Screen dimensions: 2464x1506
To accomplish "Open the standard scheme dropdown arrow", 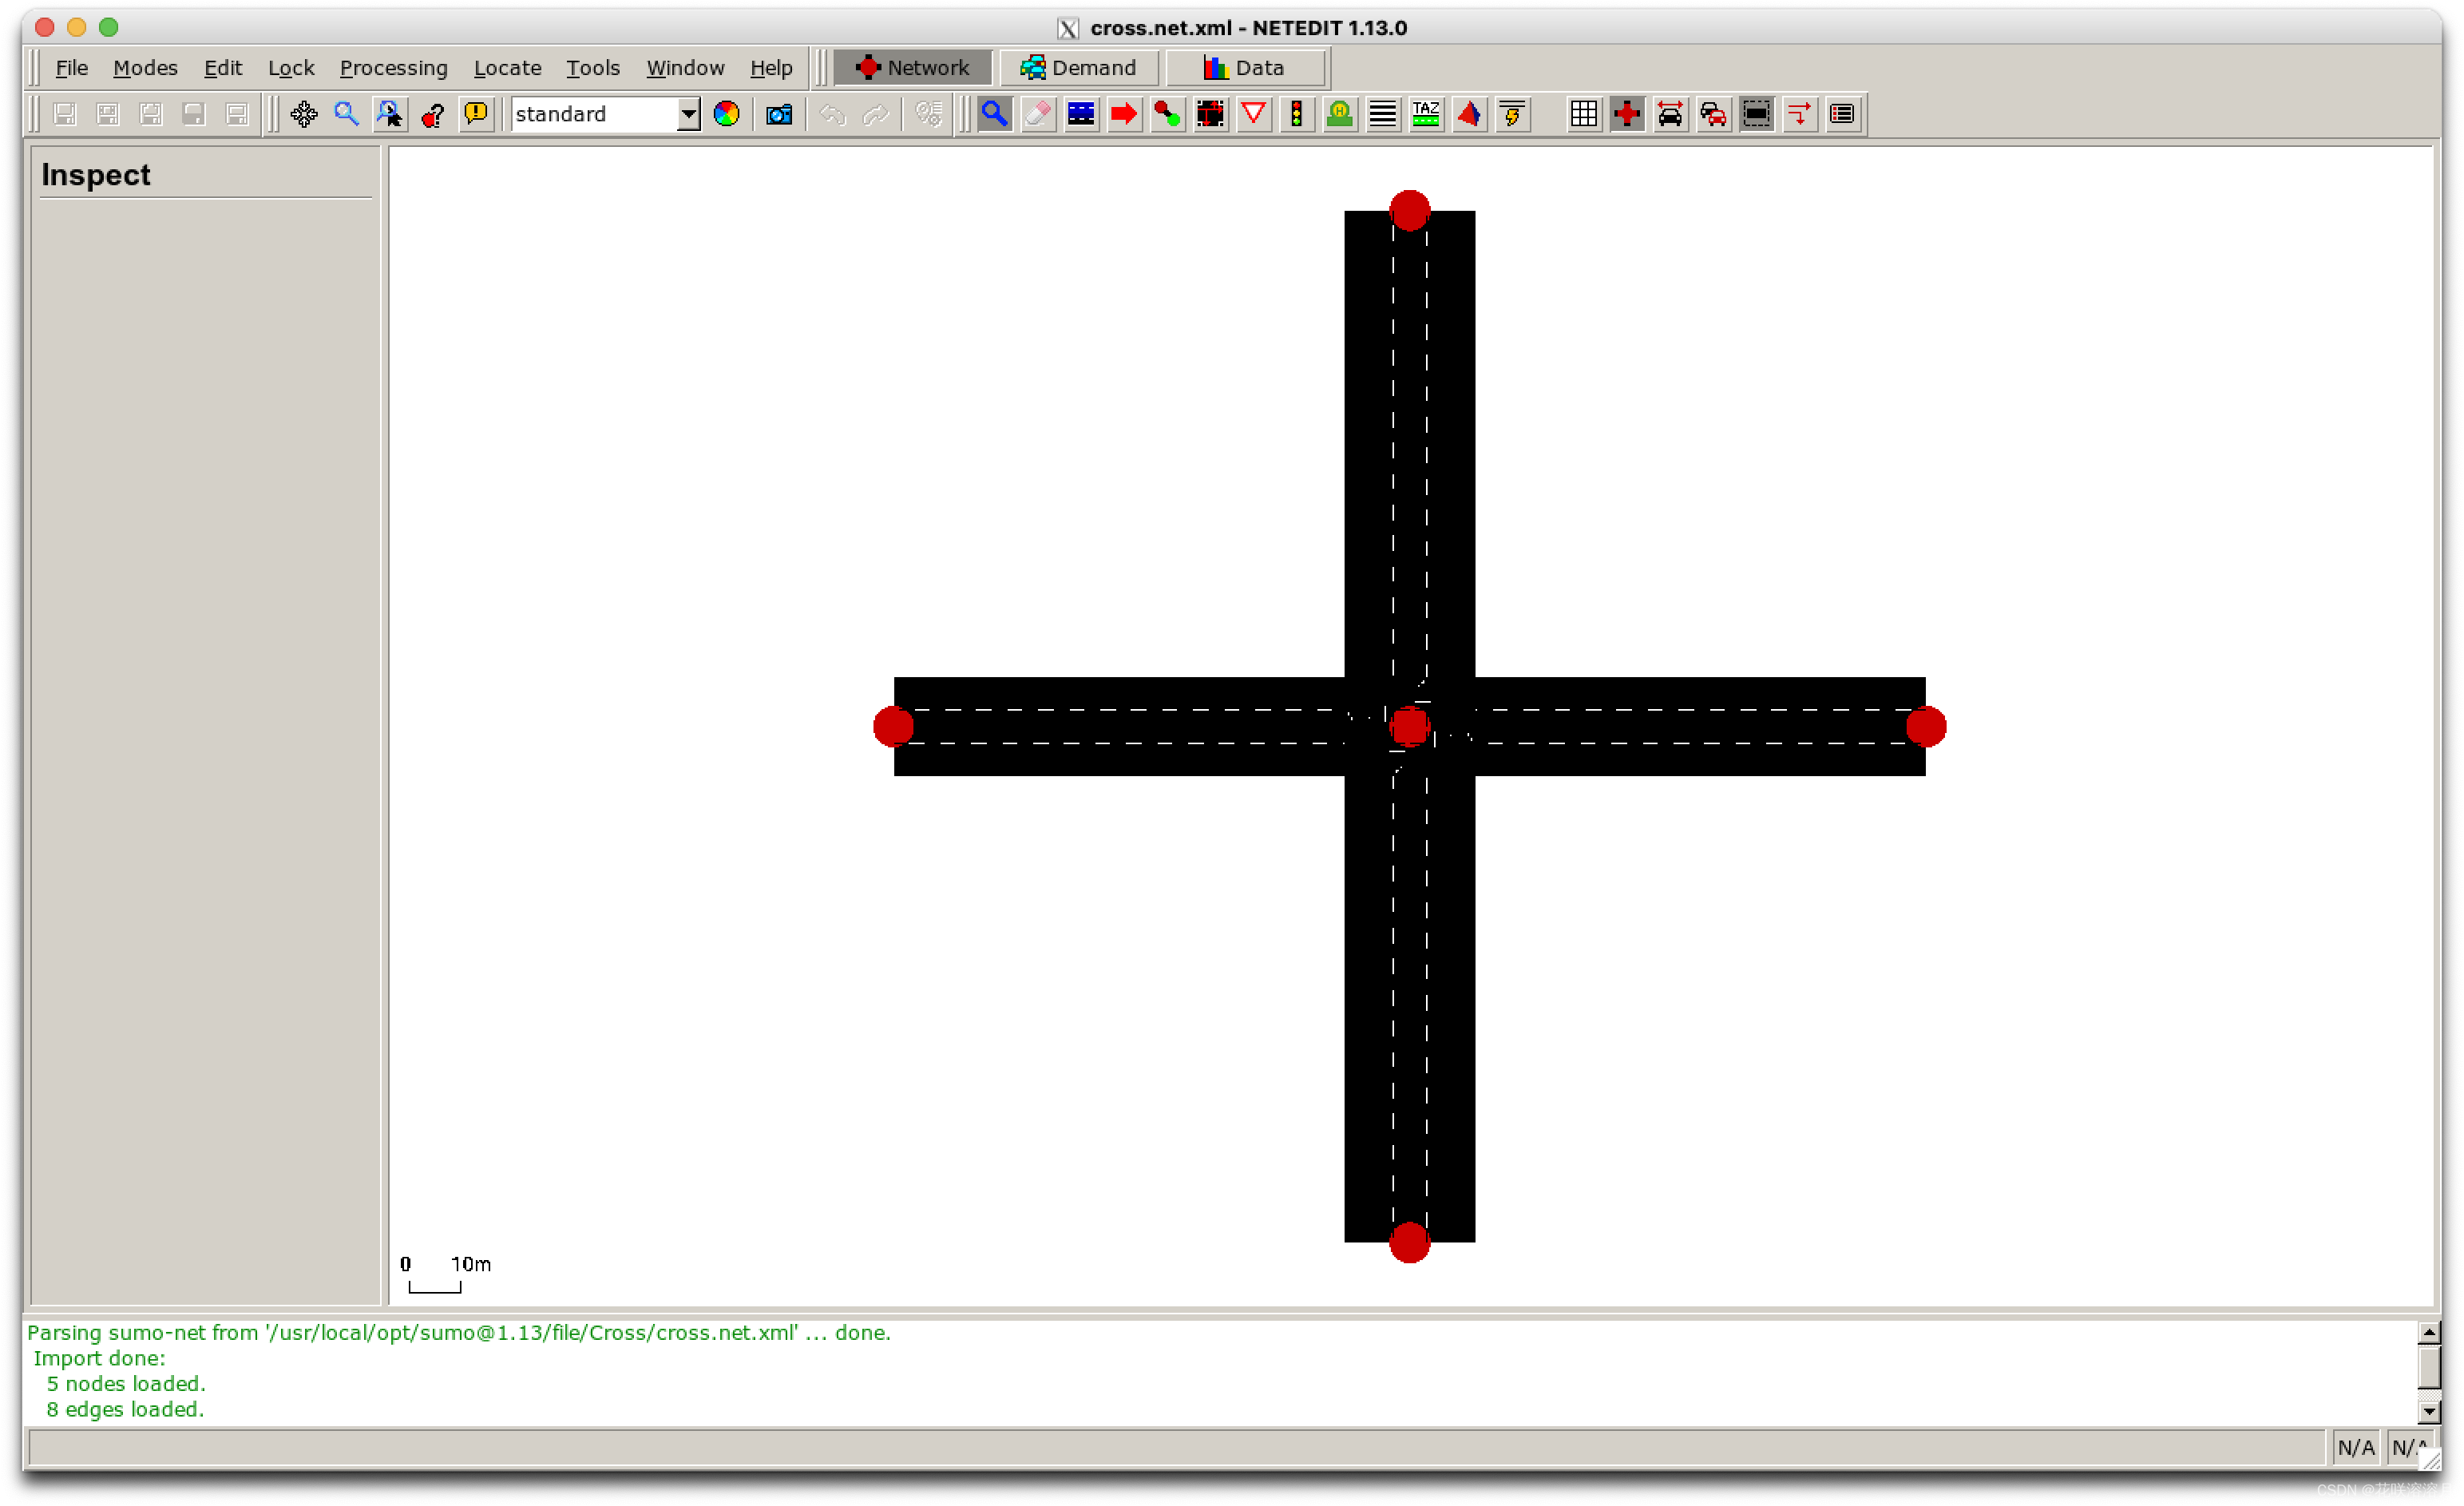I will tap(688, 114).
